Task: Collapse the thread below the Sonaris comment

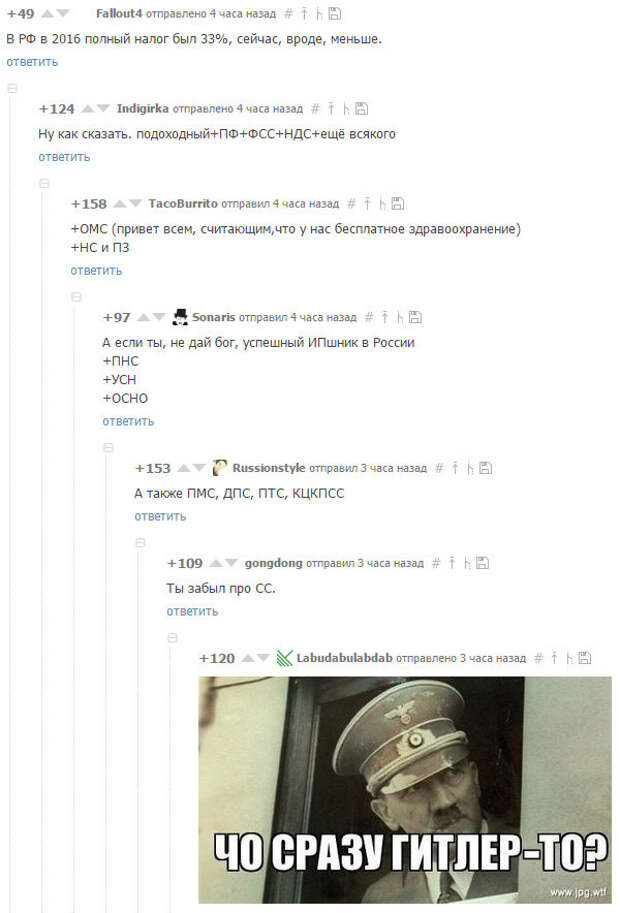Action: [108, 448]
